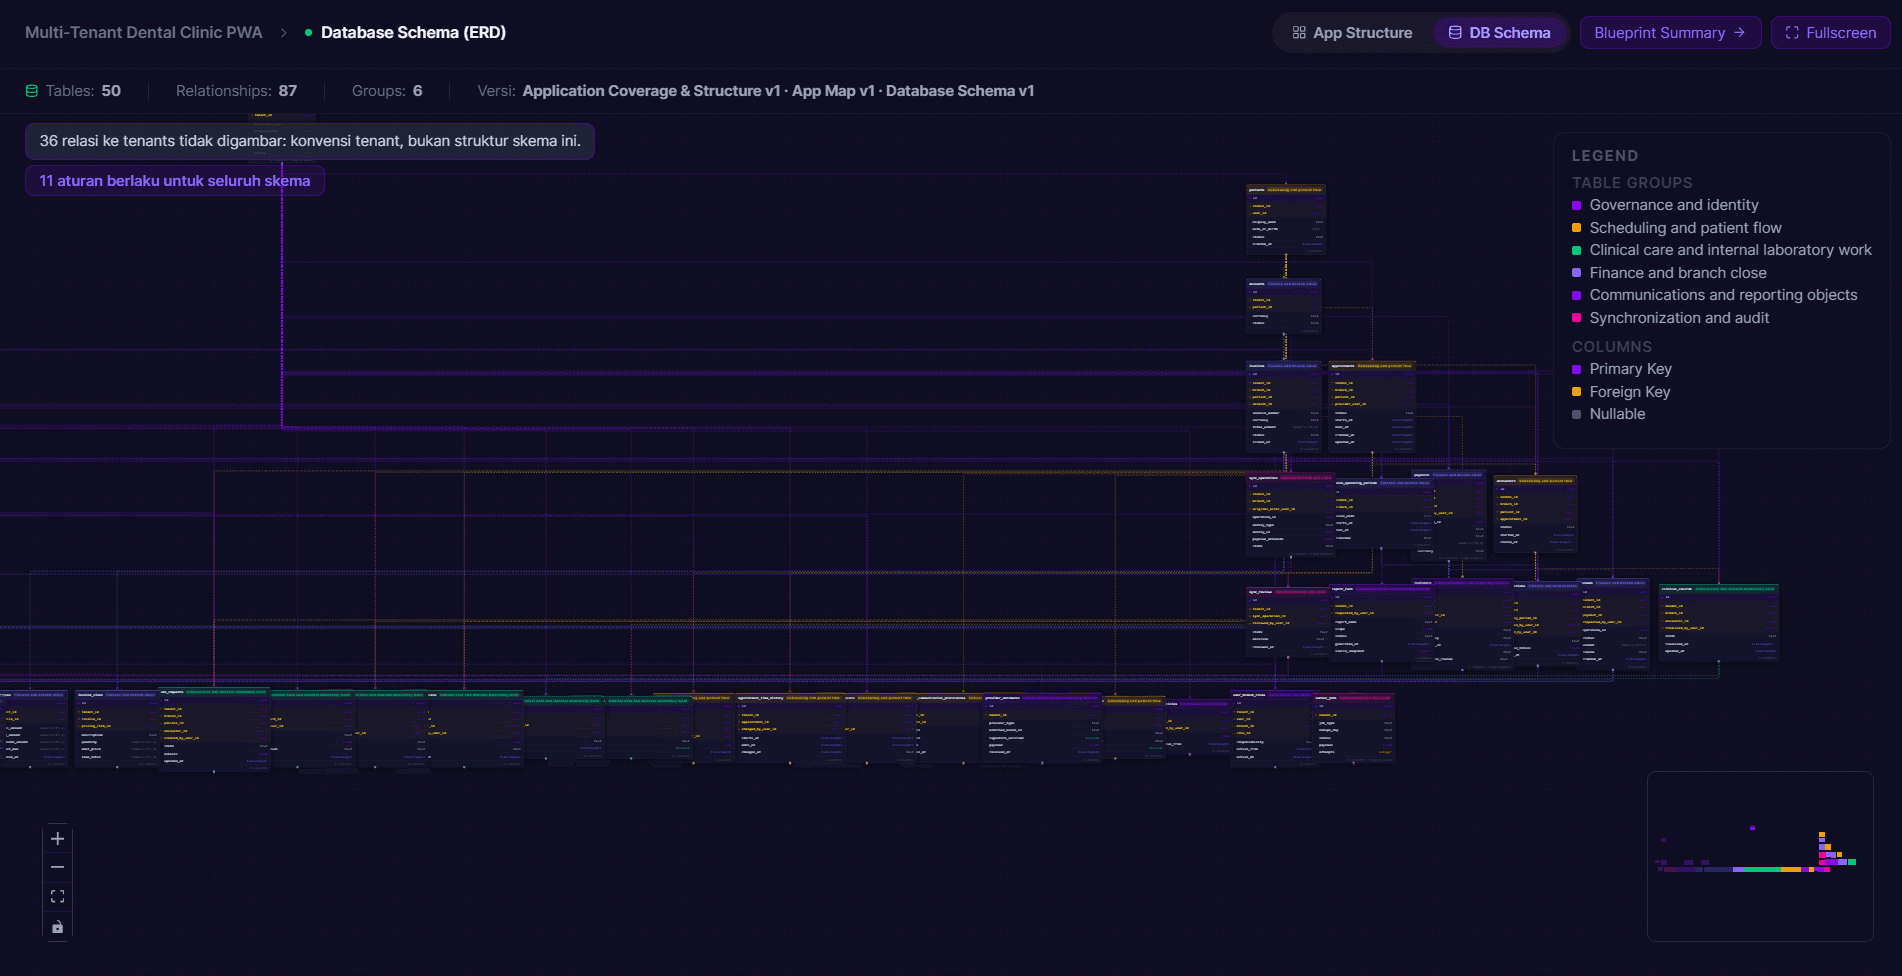
Task: Select the sync_operations table node
Action: [1290, 514]
